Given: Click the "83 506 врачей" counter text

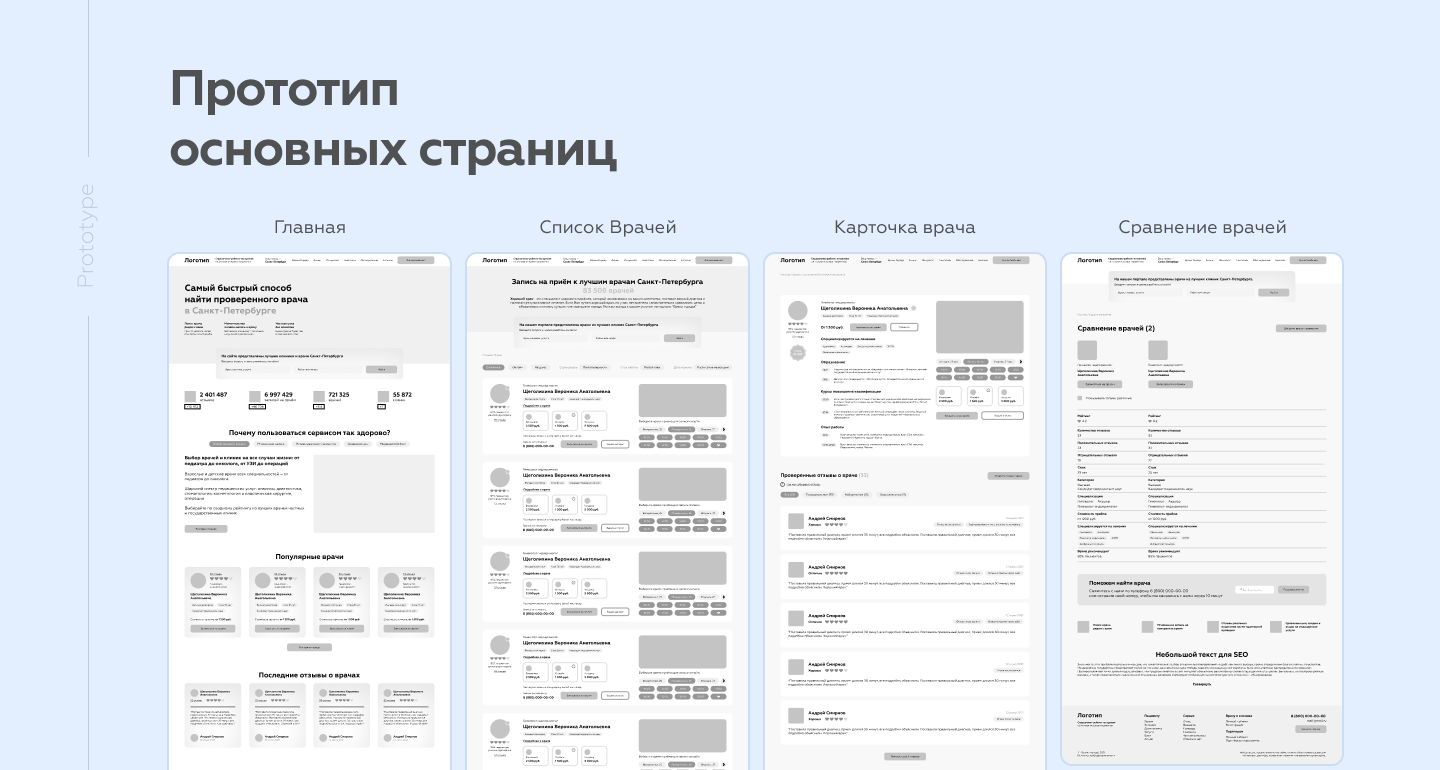Looking at the screenshot, I should [607, 290].
